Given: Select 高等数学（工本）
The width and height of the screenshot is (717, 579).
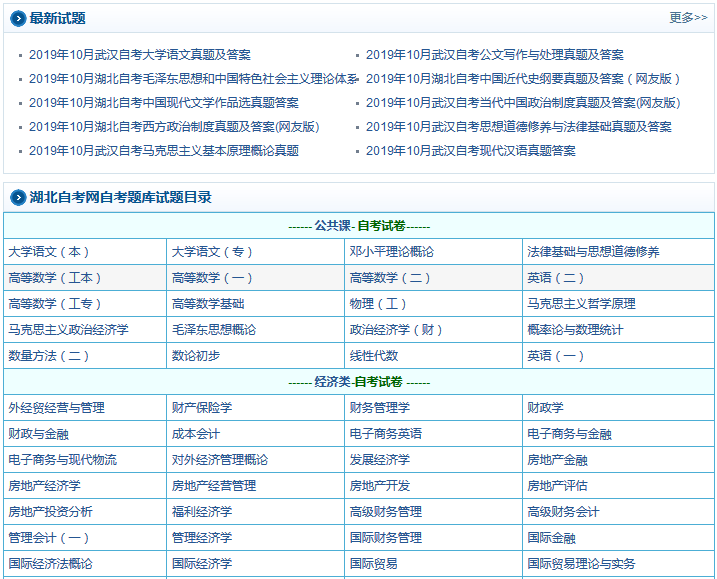Looking at the screenshot, I should 55,278.
